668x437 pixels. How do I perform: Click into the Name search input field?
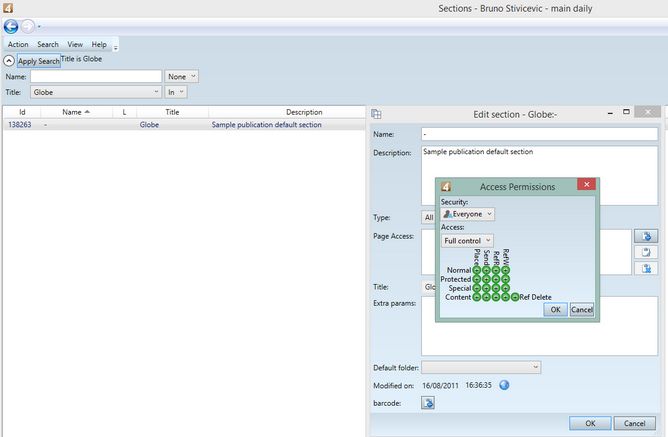(96, 76)
